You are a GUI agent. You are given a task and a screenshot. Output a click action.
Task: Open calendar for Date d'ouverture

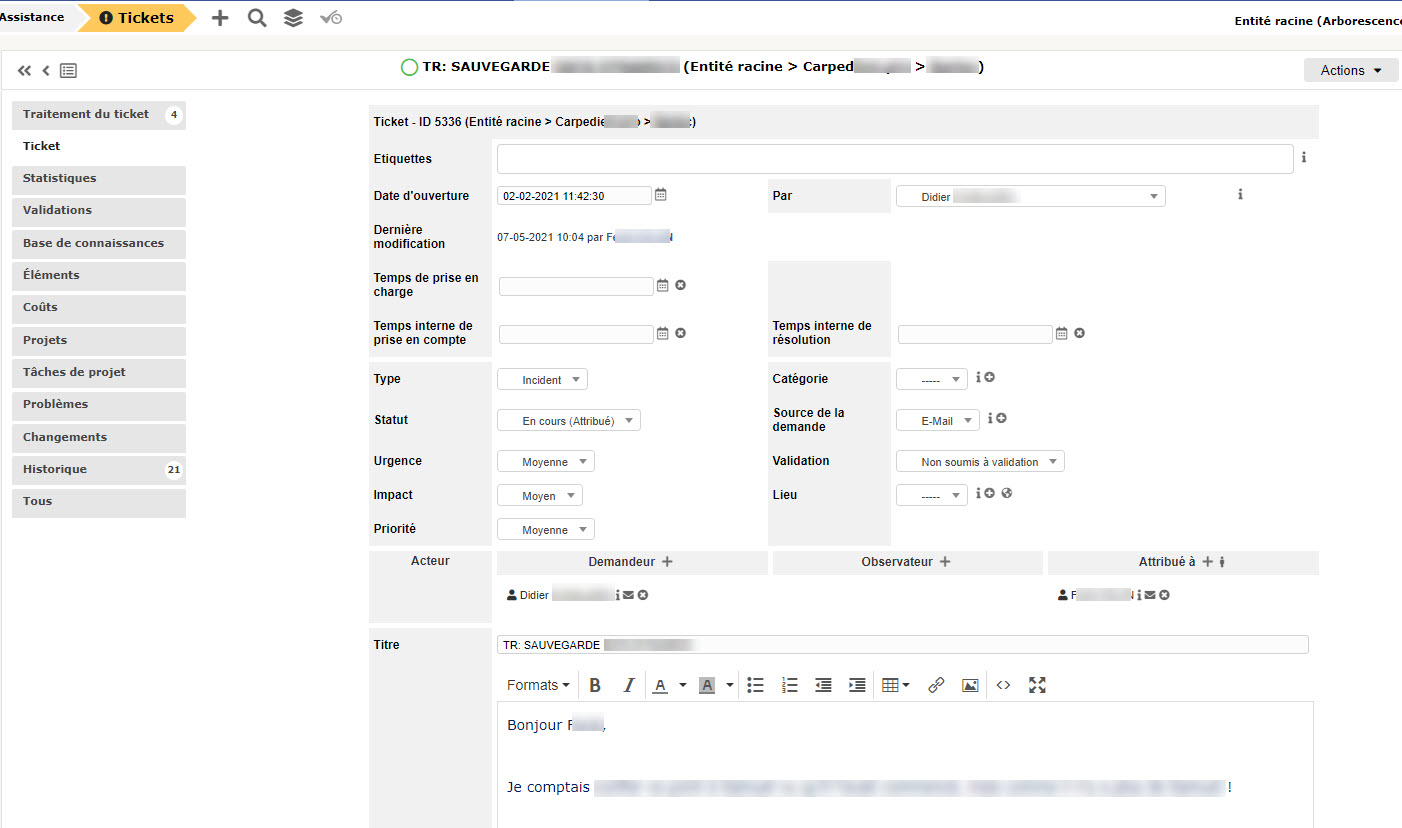coord(661,195)
